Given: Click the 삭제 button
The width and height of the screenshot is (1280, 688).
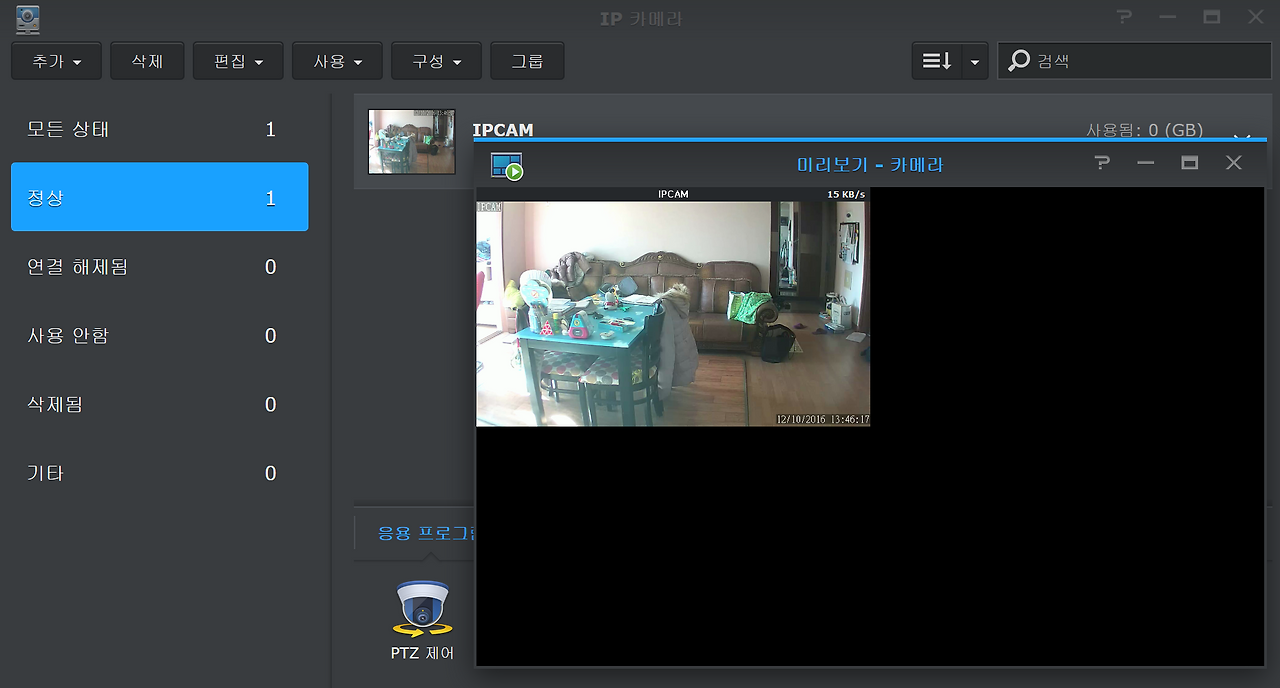Looking at the screenshot, I should coord(147,60).
